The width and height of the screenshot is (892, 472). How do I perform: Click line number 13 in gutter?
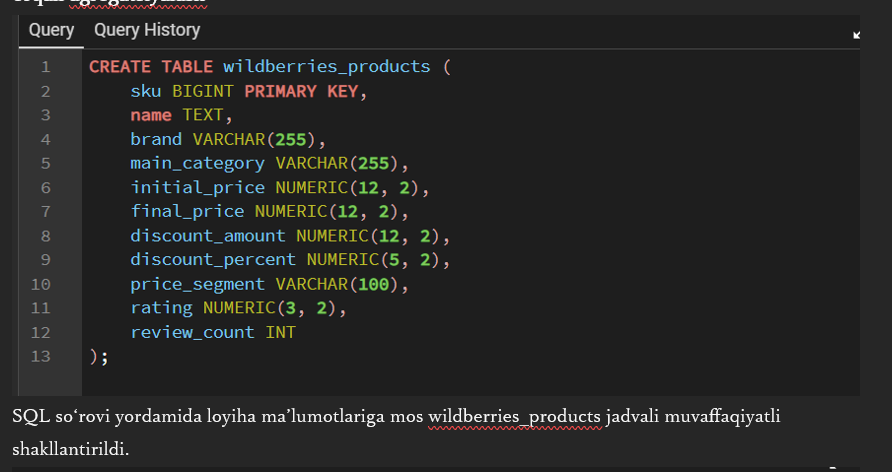[41, 356]
